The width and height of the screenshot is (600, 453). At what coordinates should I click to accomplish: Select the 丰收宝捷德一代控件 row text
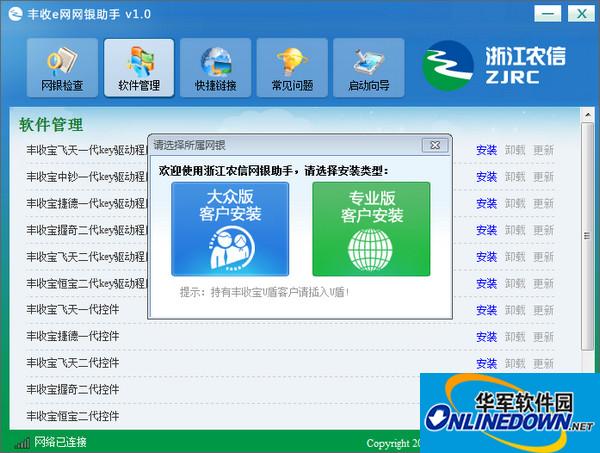click(73, 336)
